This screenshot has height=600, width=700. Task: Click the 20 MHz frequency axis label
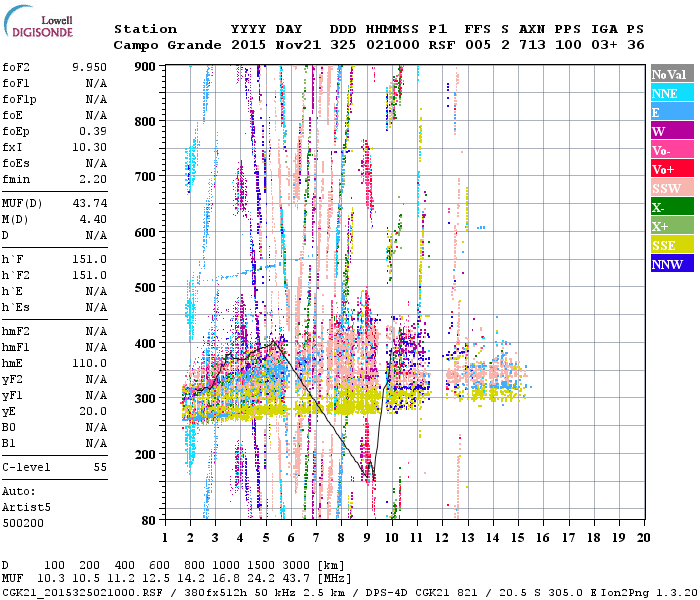pos(643,538)
